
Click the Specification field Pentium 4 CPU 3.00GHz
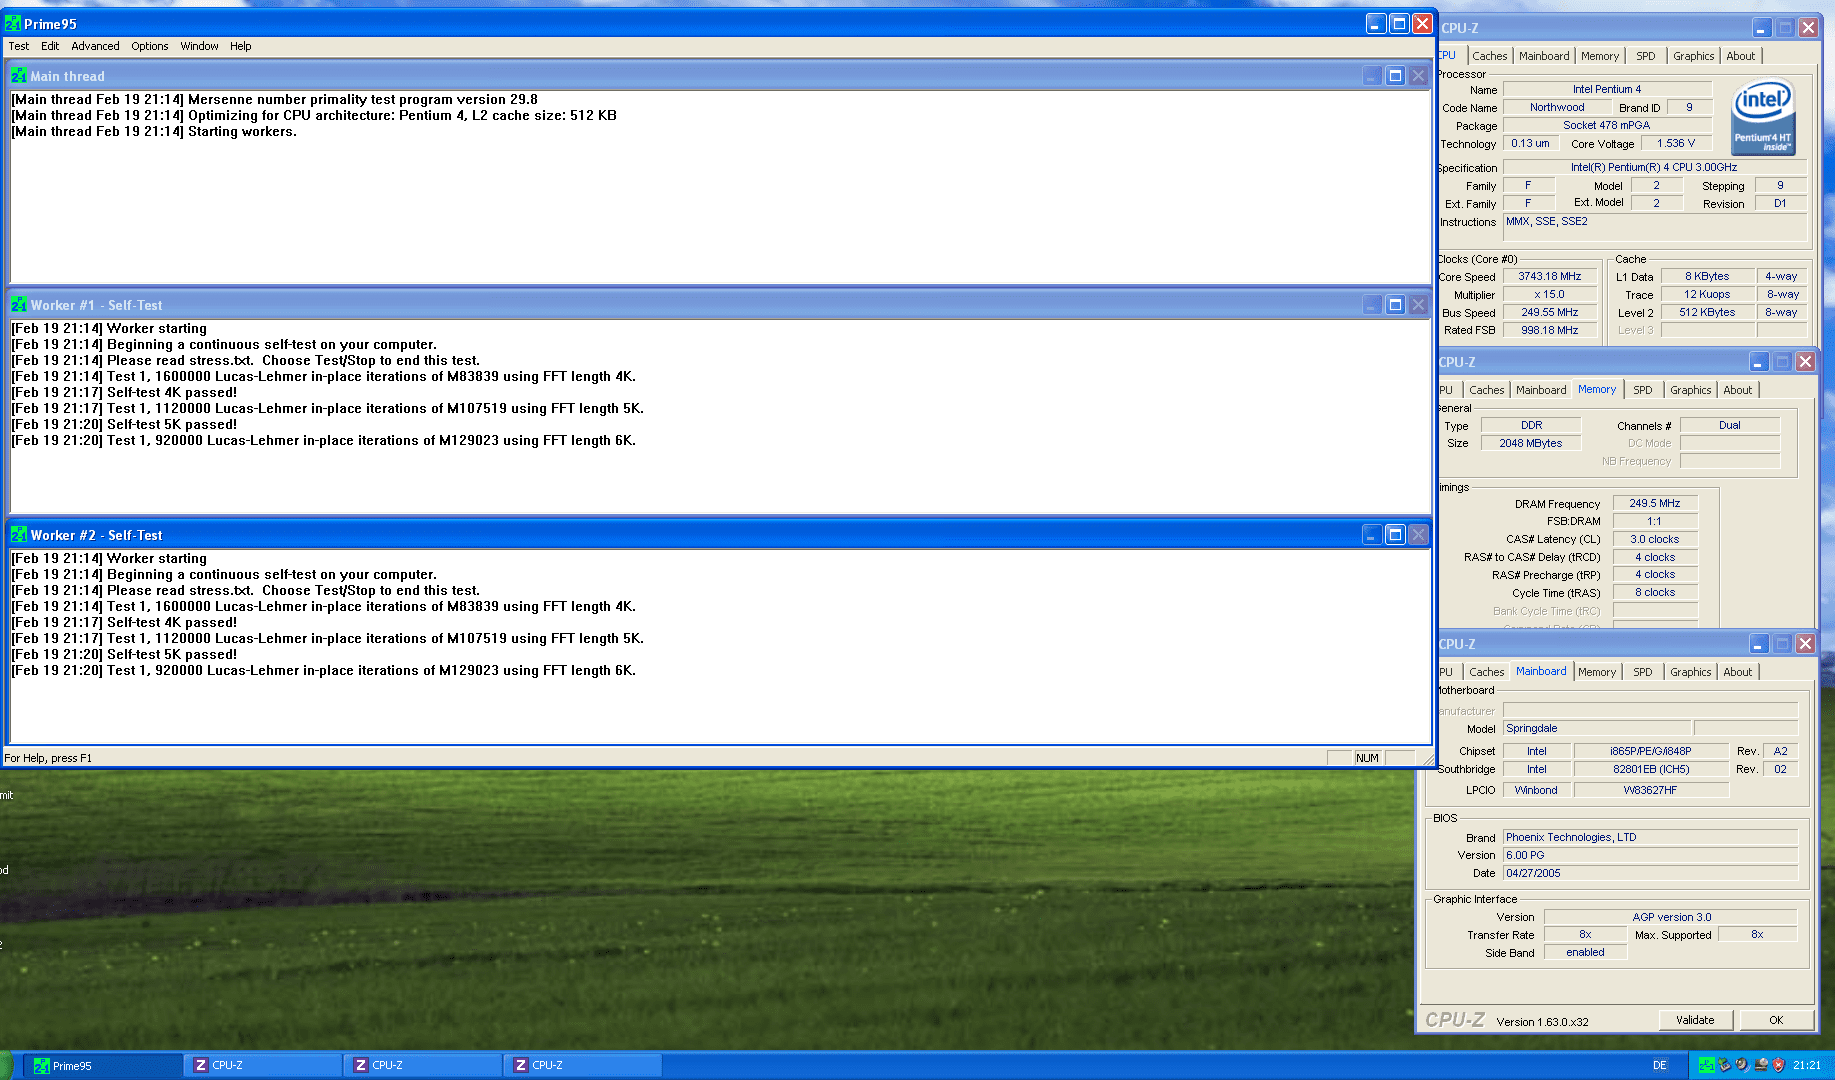click(1654, 168)
